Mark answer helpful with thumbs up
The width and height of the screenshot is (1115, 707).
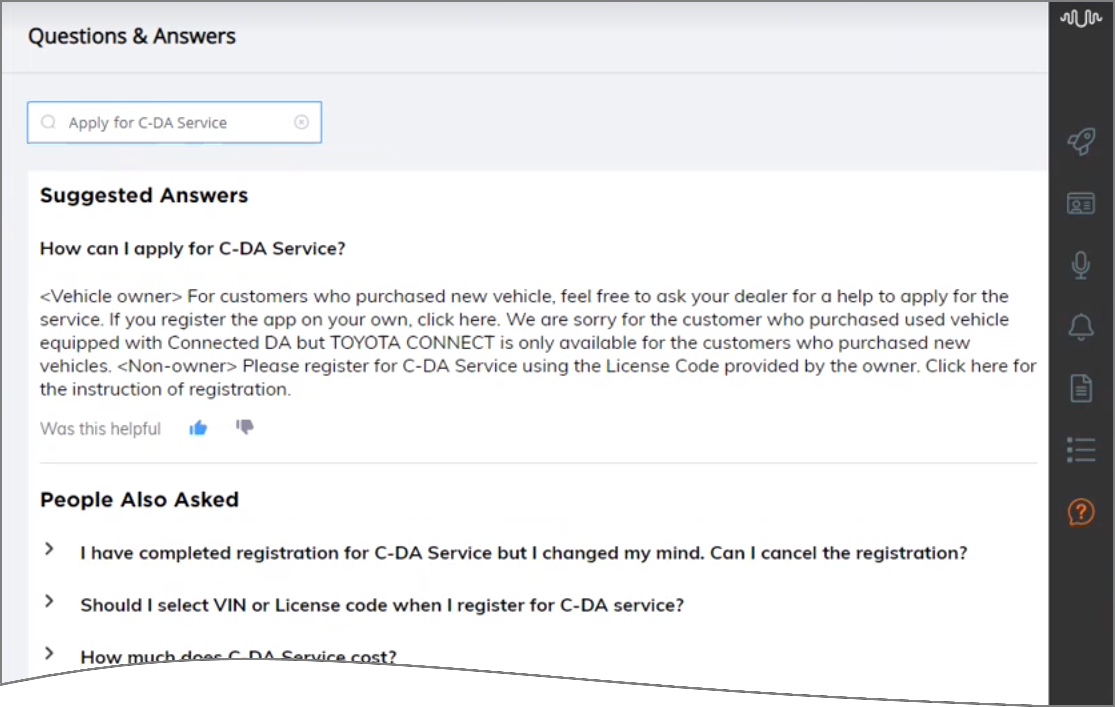[198, 428]
